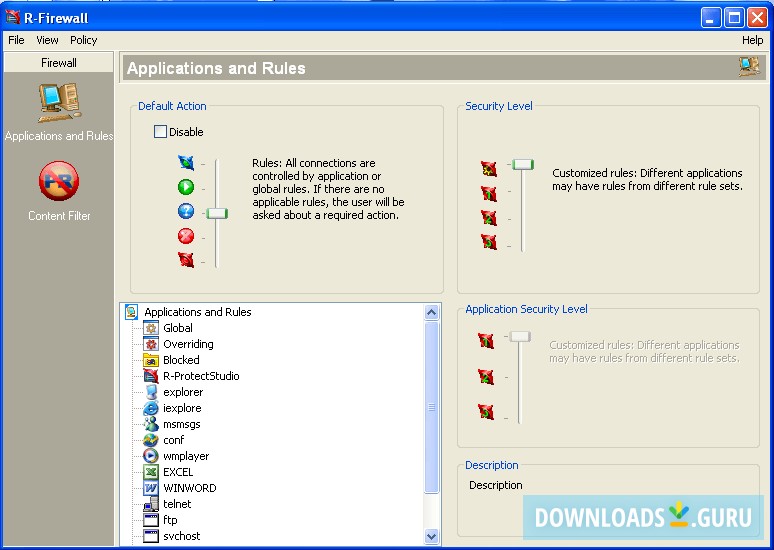This screenshot has height=550, width=774.
Task: Click the tree list scroll down arrow
Action: tap(431, 536)
